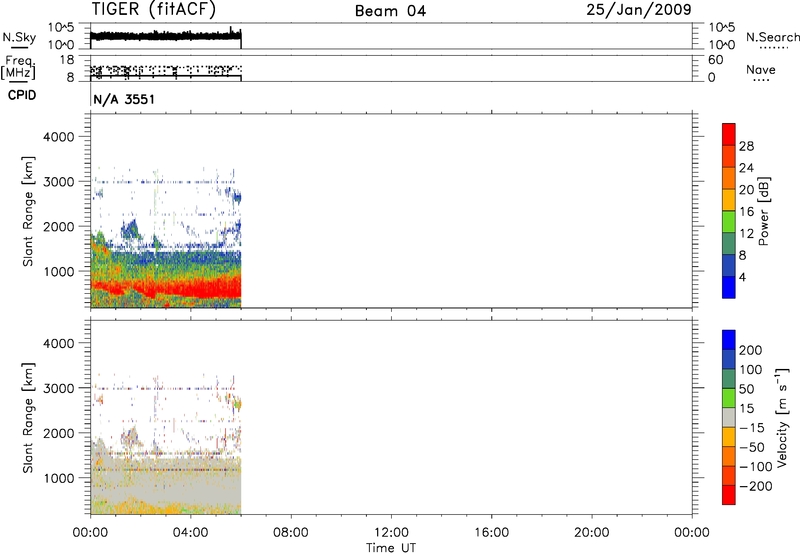Click the Nave legend label
Screen dimensions: 800x554
761,70
